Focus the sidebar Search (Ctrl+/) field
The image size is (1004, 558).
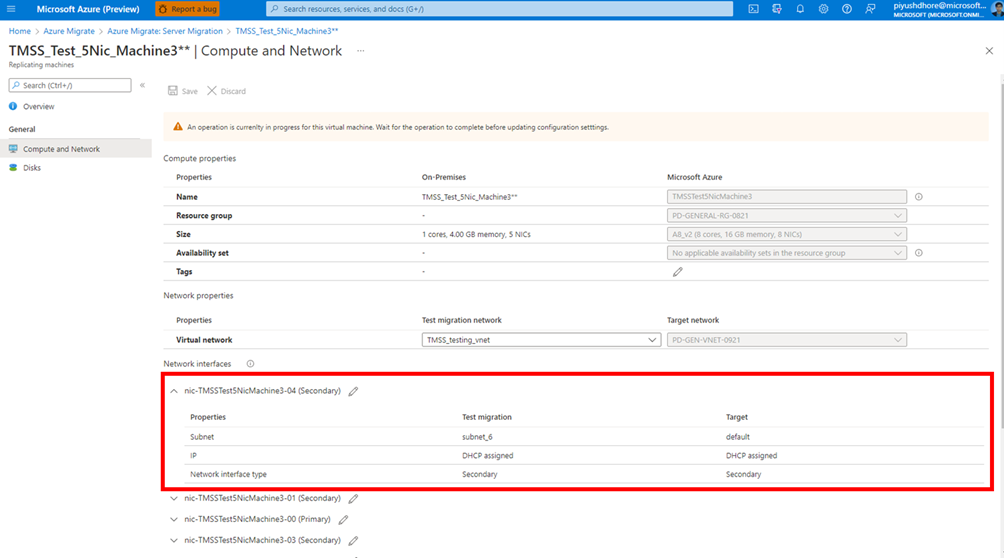[x=70, y=85]
